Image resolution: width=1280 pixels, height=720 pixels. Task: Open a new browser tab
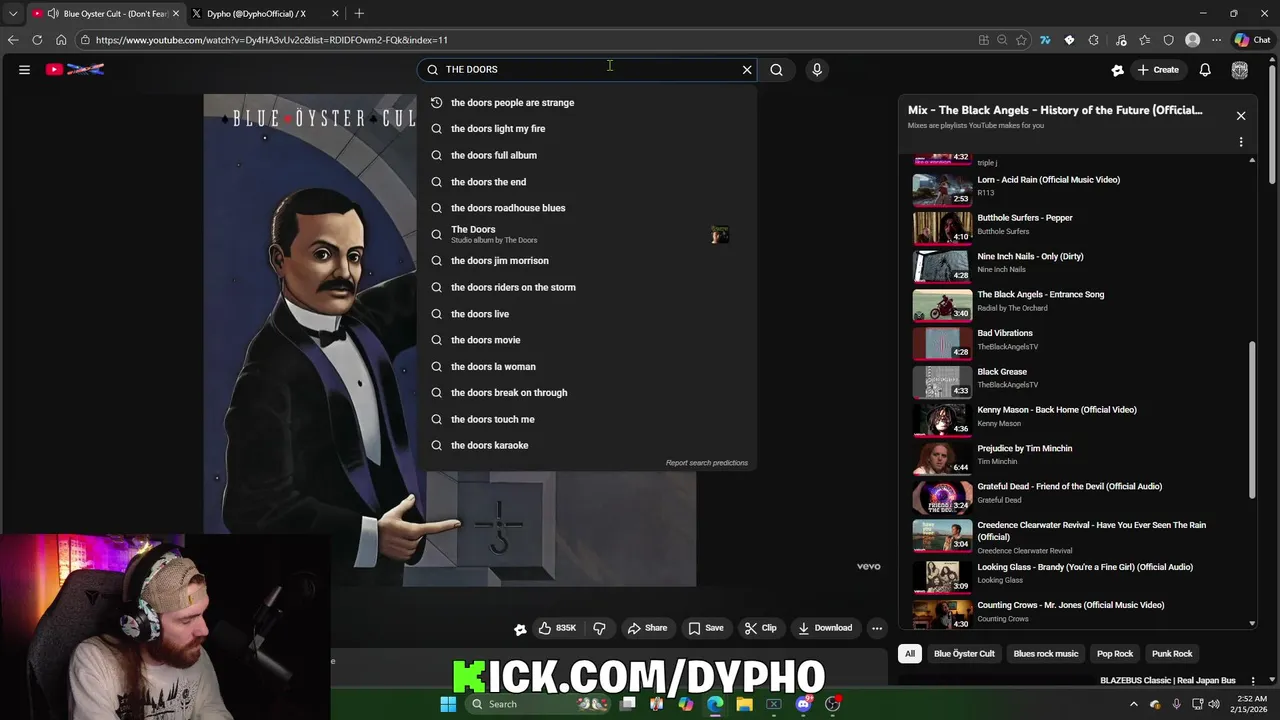[x=359, y=13]
